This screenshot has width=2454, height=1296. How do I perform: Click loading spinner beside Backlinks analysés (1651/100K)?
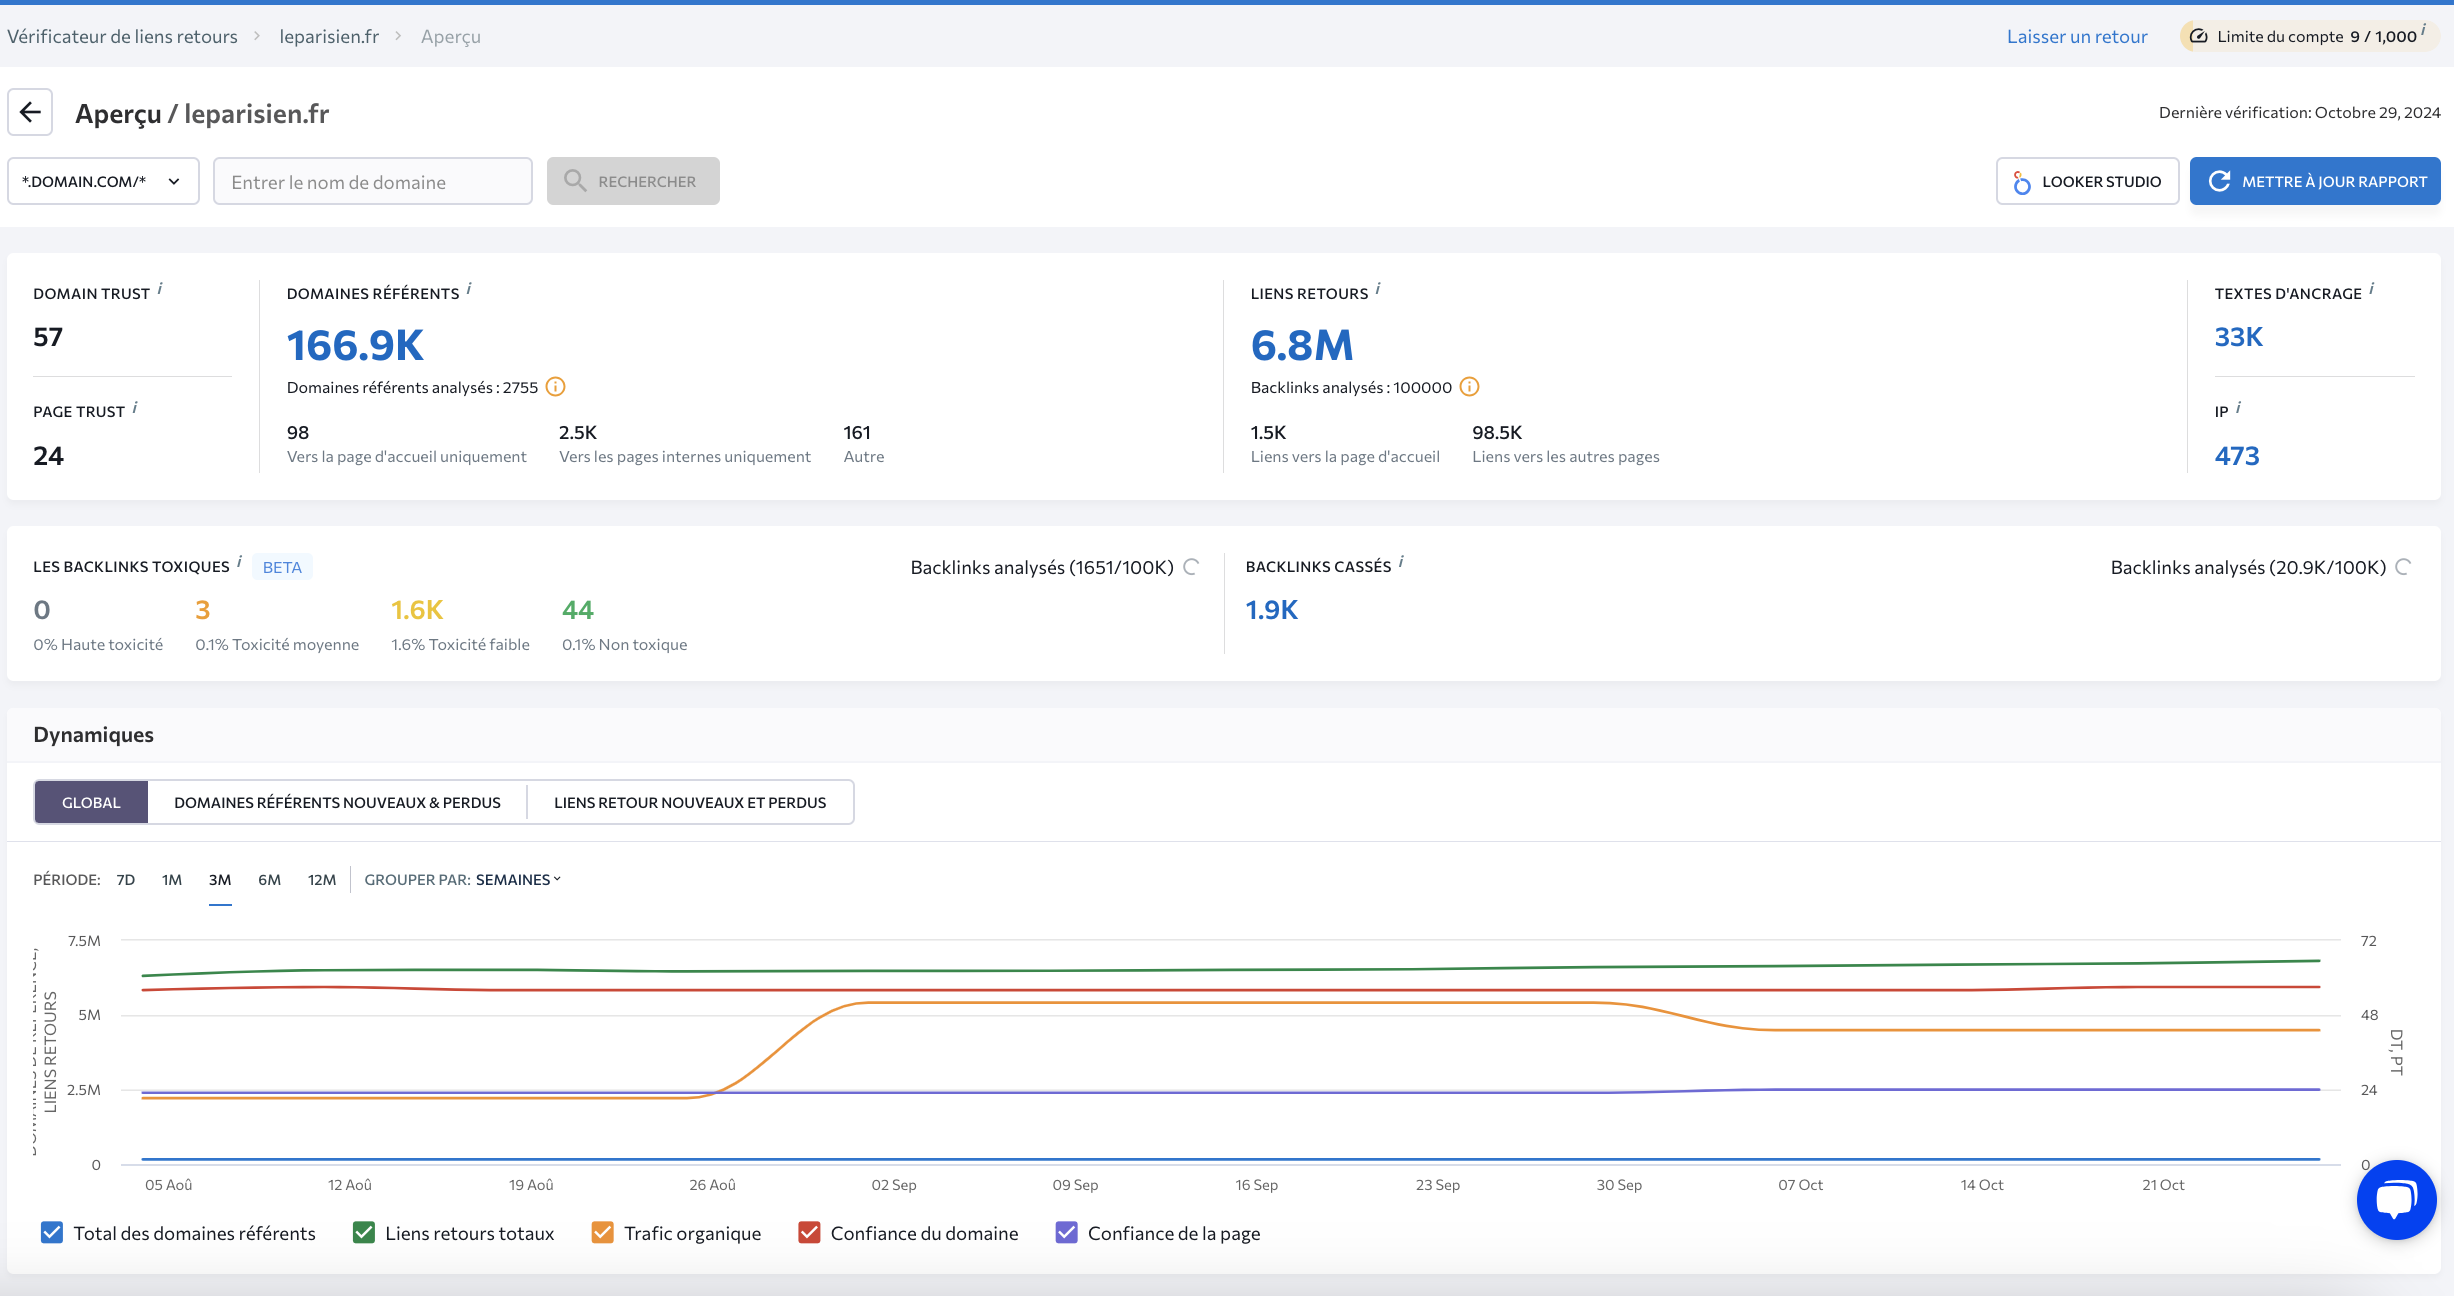click(x=1192, y=567)
